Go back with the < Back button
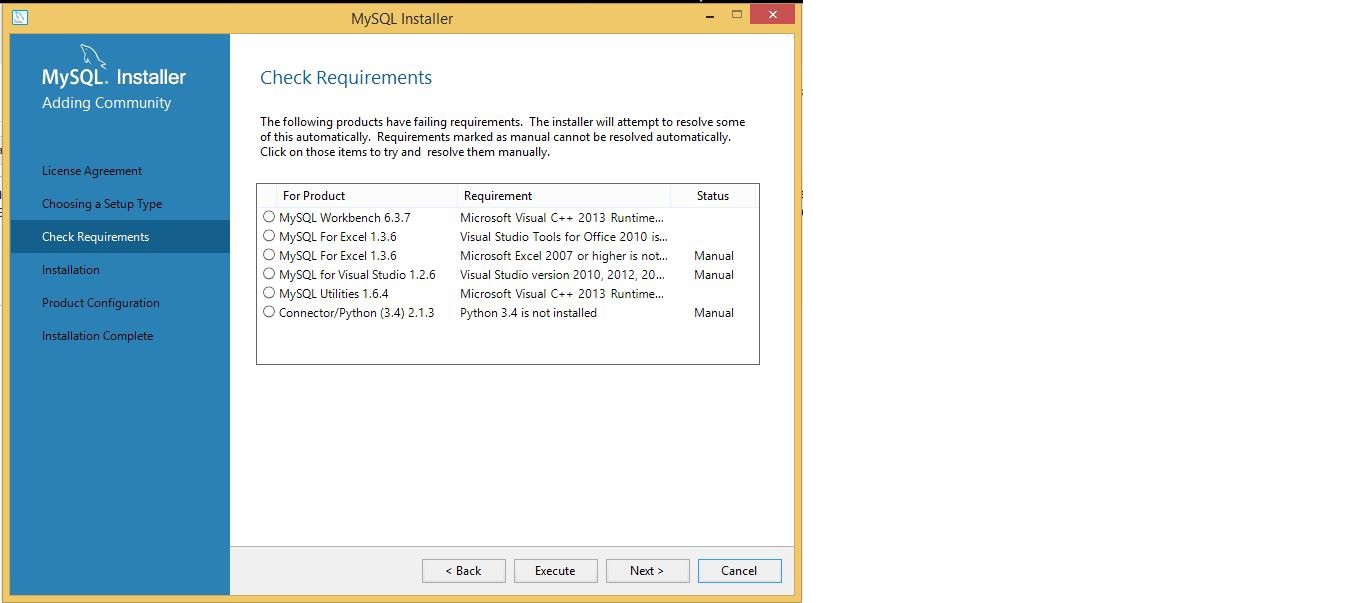1363x603 pixels. coord(463,571)
